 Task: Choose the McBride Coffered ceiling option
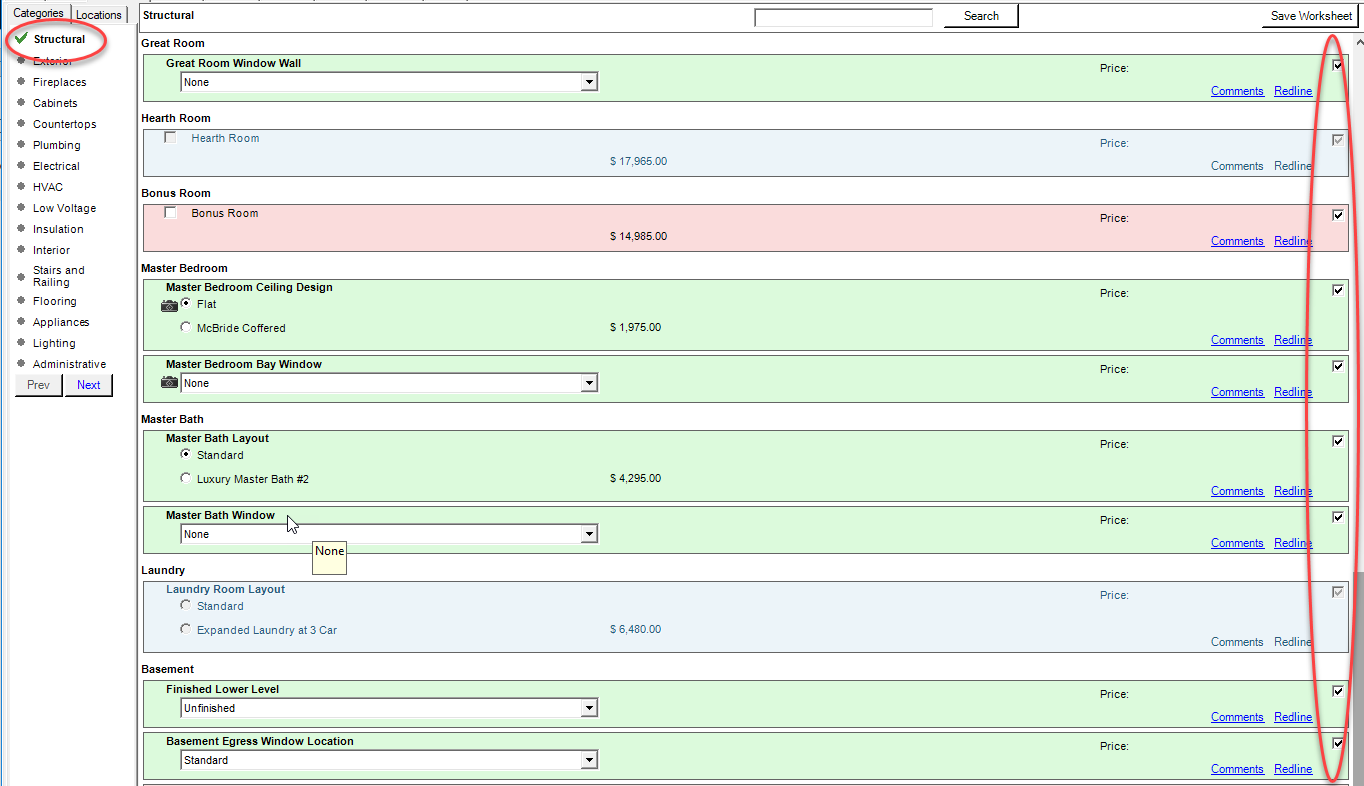186,327
